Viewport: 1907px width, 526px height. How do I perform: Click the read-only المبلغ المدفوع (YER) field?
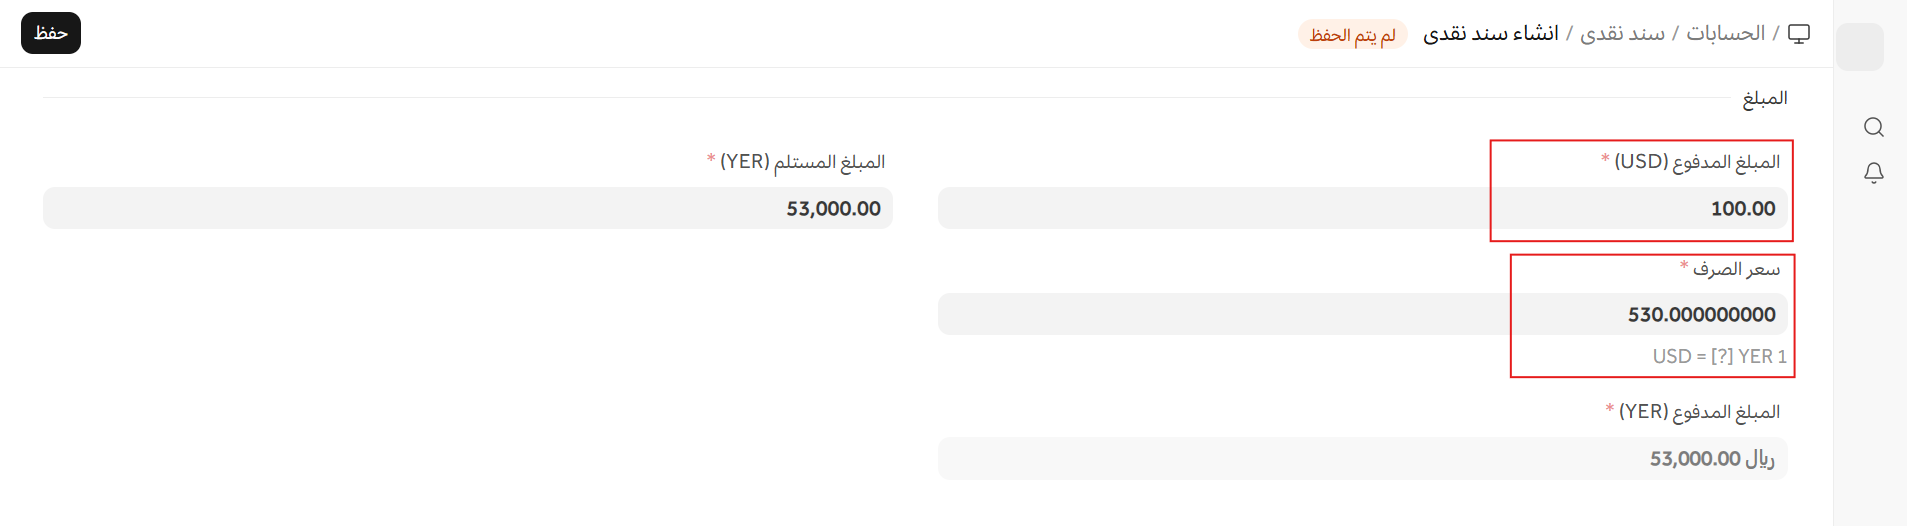(1362, 458)
